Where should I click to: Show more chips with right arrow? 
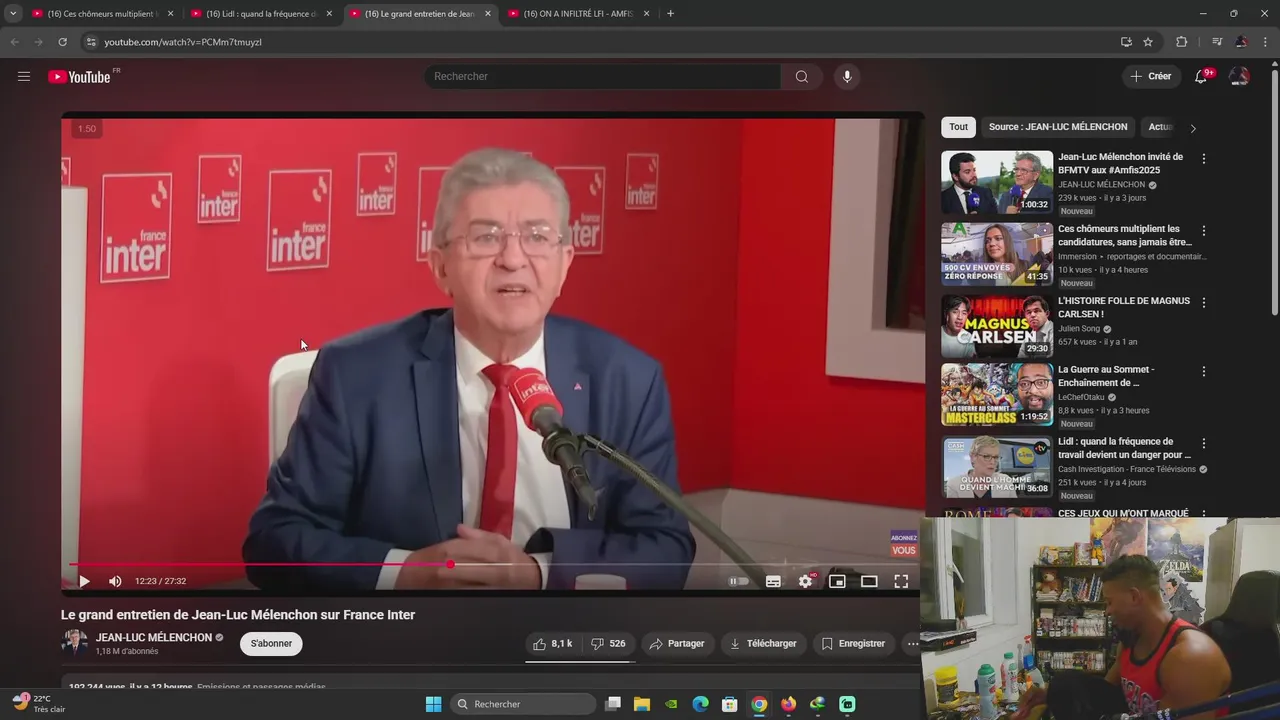1192,128
